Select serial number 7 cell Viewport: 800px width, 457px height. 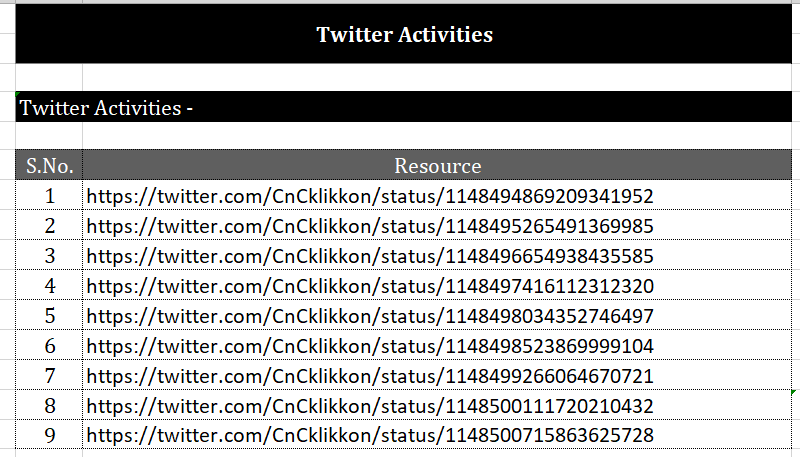tap(49, 375)
